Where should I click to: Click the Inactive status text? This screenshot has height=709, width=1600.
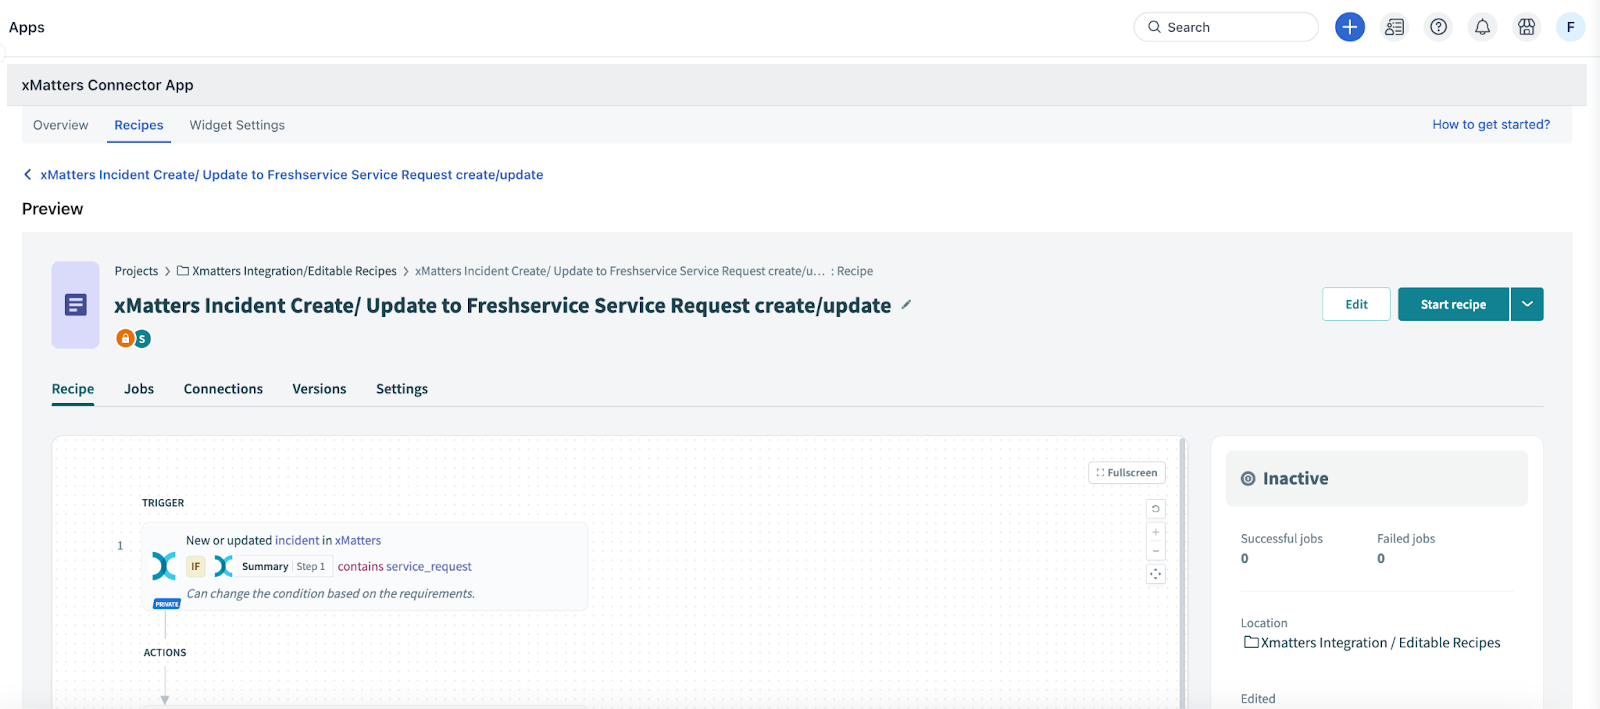[x=1296, y=479]
